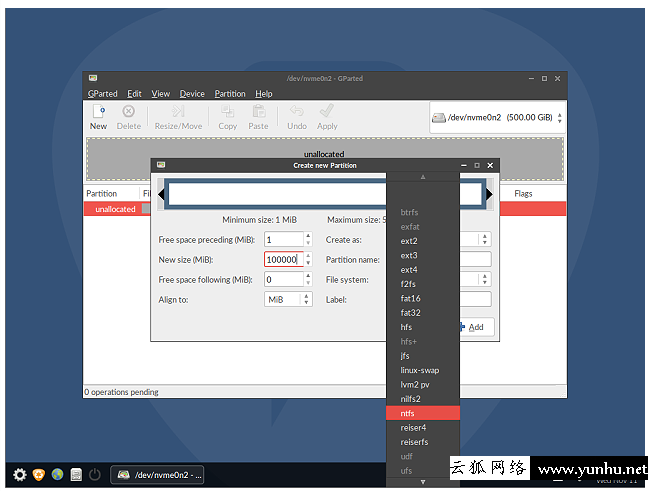Open the globe web browser taskbar icon
The width and height of the screenshot is (651, 491).
[57, 474]
